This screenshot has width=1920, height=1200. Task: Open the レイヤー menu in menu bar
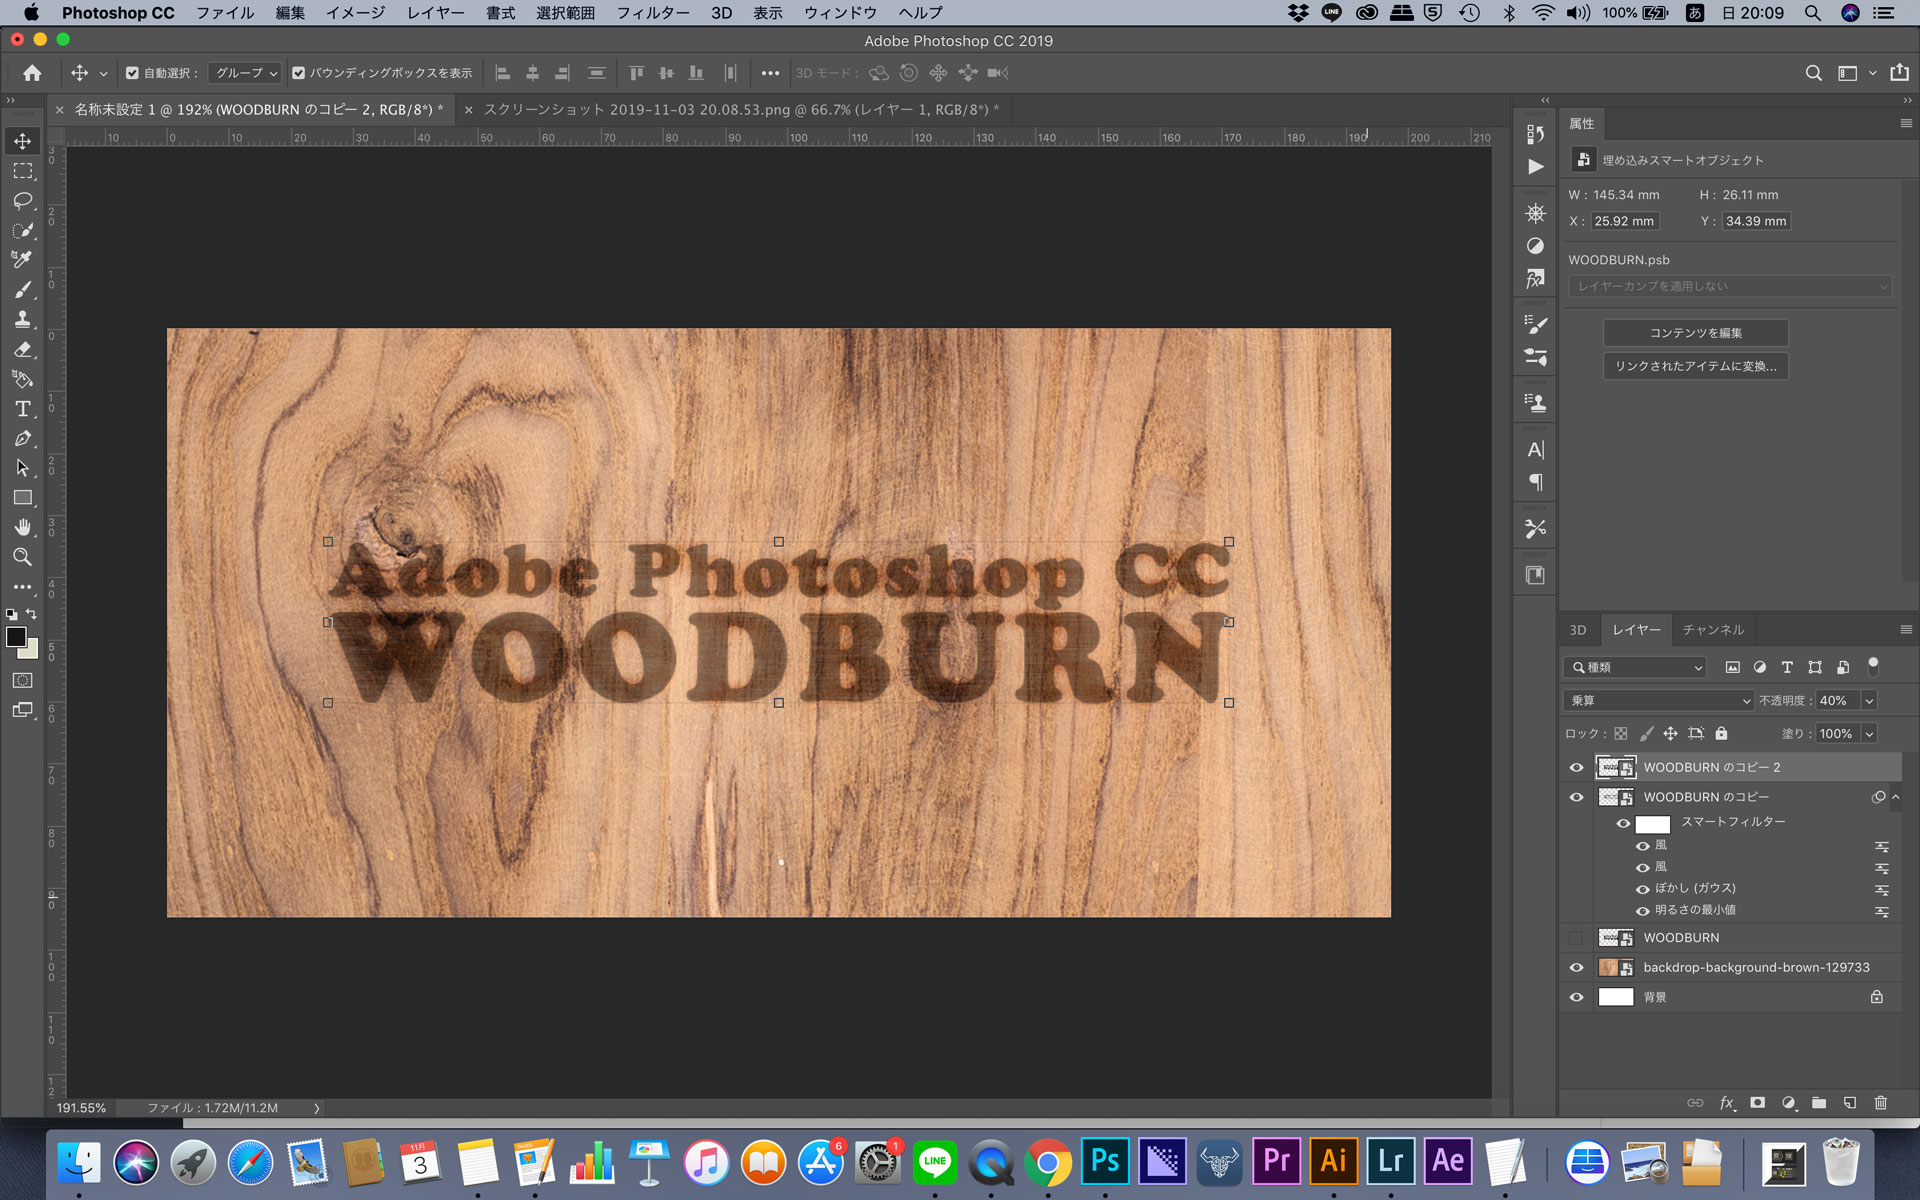tap(436, 13)
